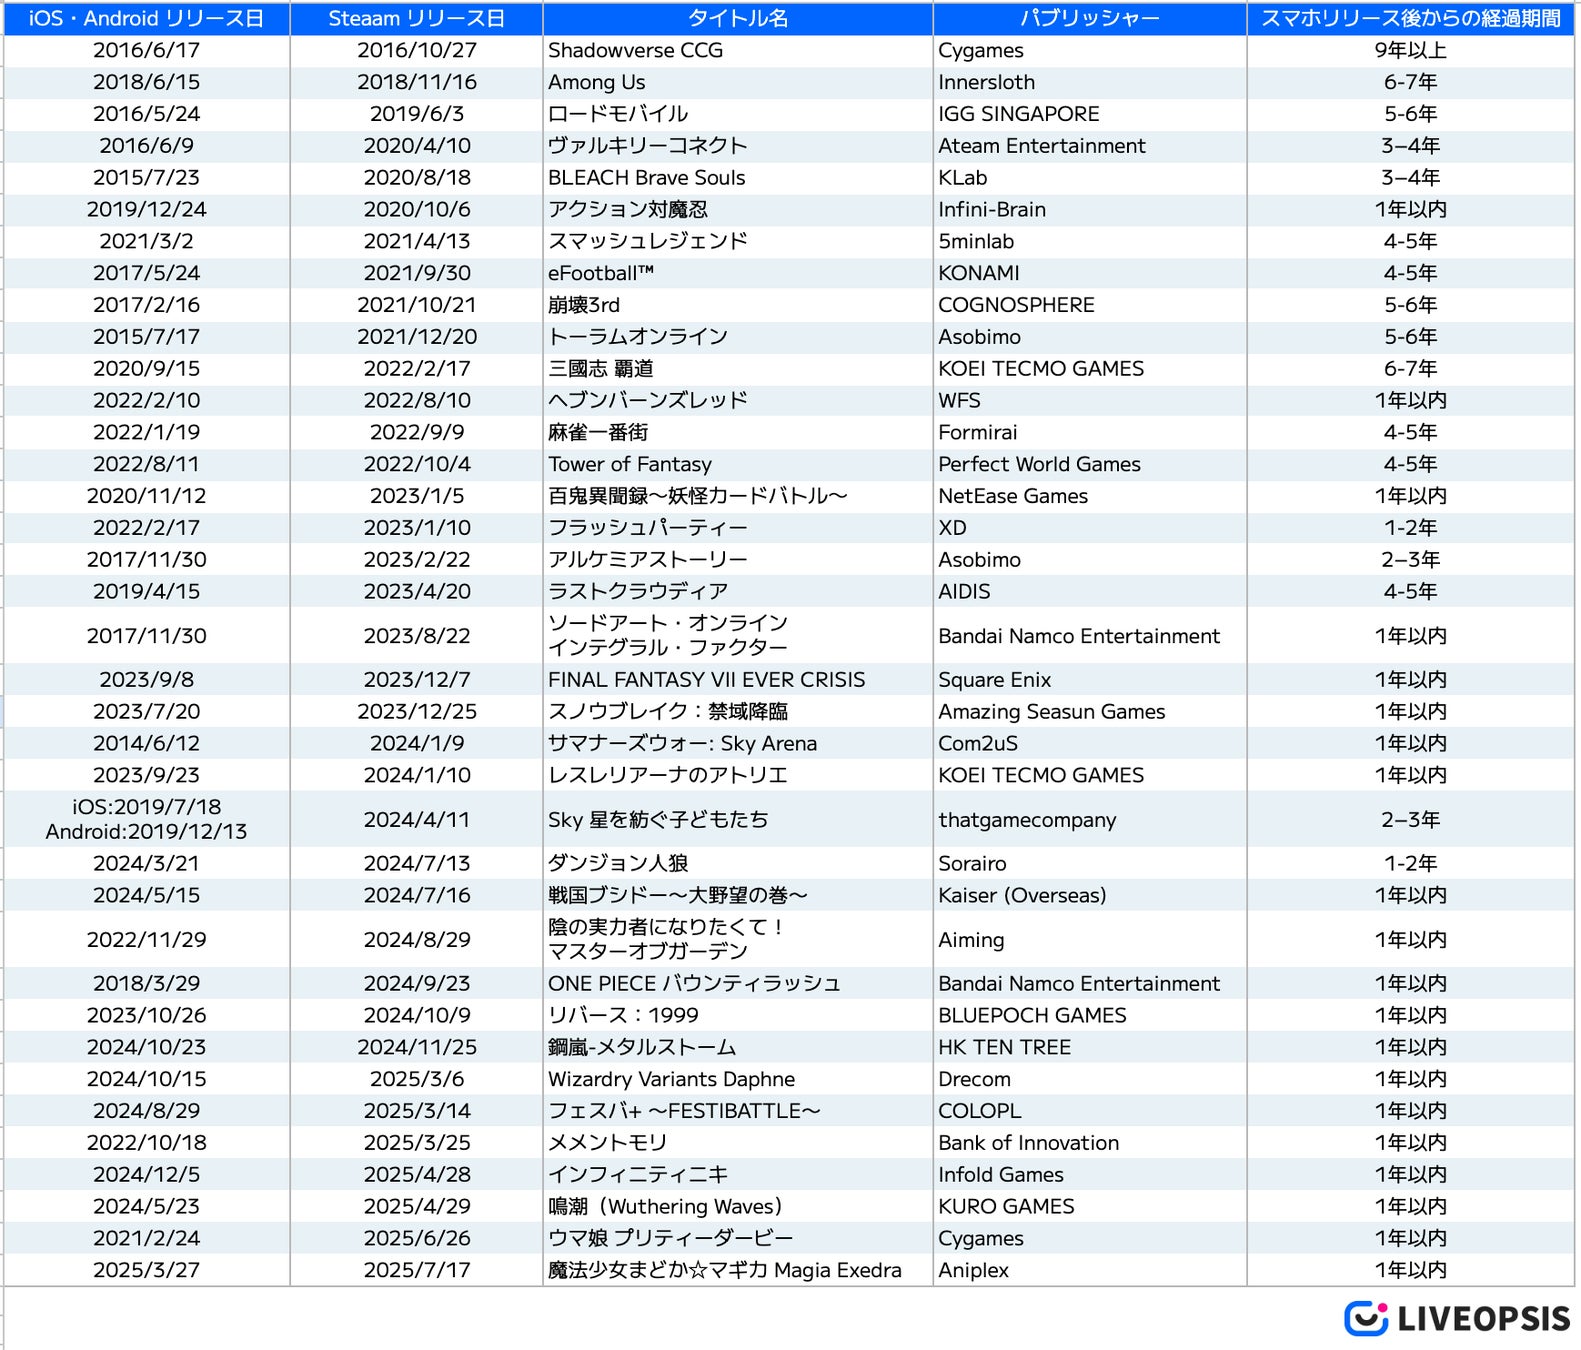Click the "KURO GAMES" publisher cell
This screenshot has width=1581, height=1350.
tap(1090, 1207)
